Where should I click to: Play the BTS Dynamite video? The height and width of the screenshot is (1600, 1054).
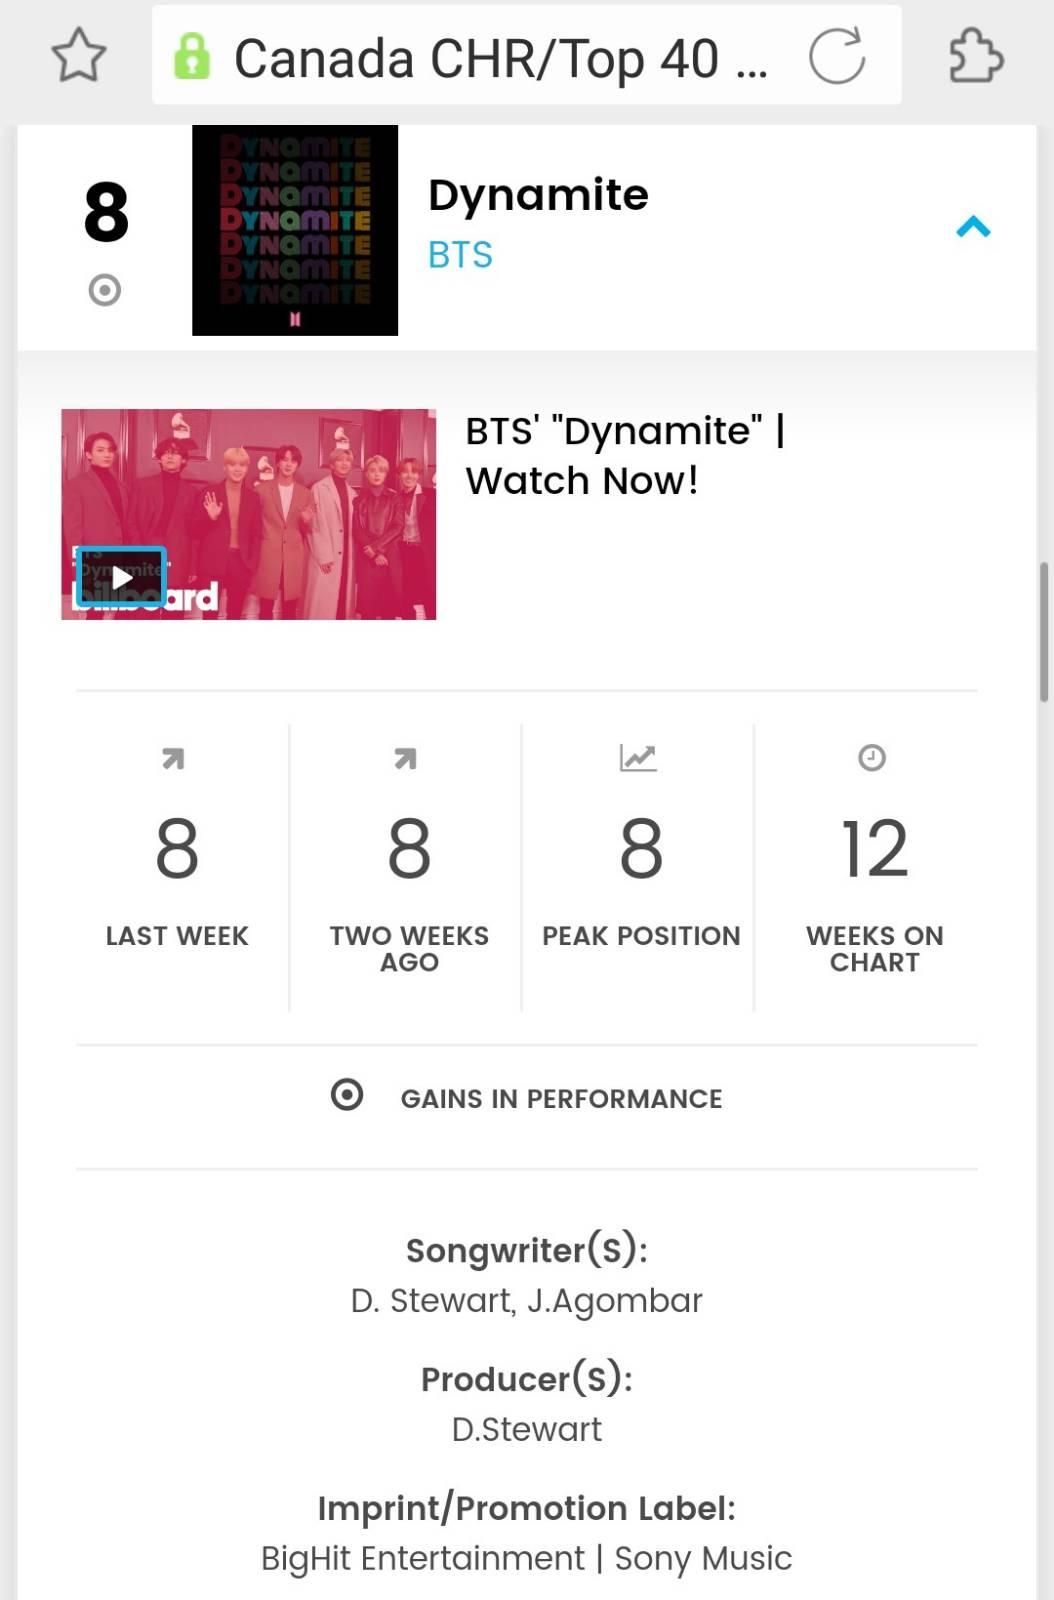(122, 577)
